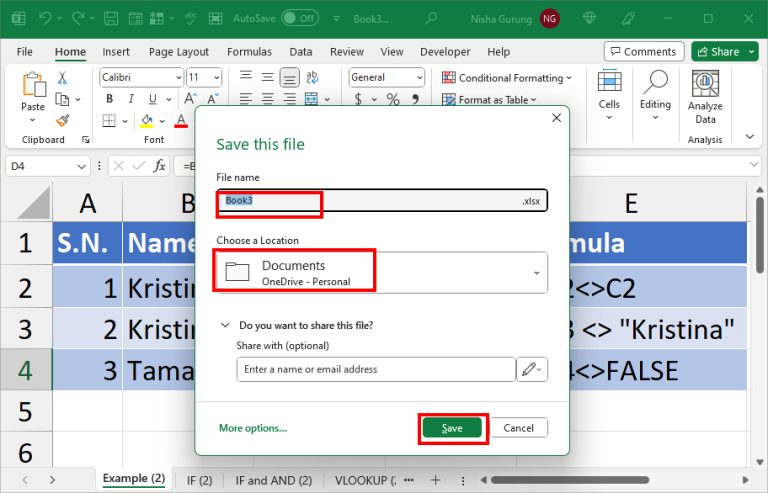The image size is (768, 493).
Task: Click the Paste clipboard icon
Action: 33,84
